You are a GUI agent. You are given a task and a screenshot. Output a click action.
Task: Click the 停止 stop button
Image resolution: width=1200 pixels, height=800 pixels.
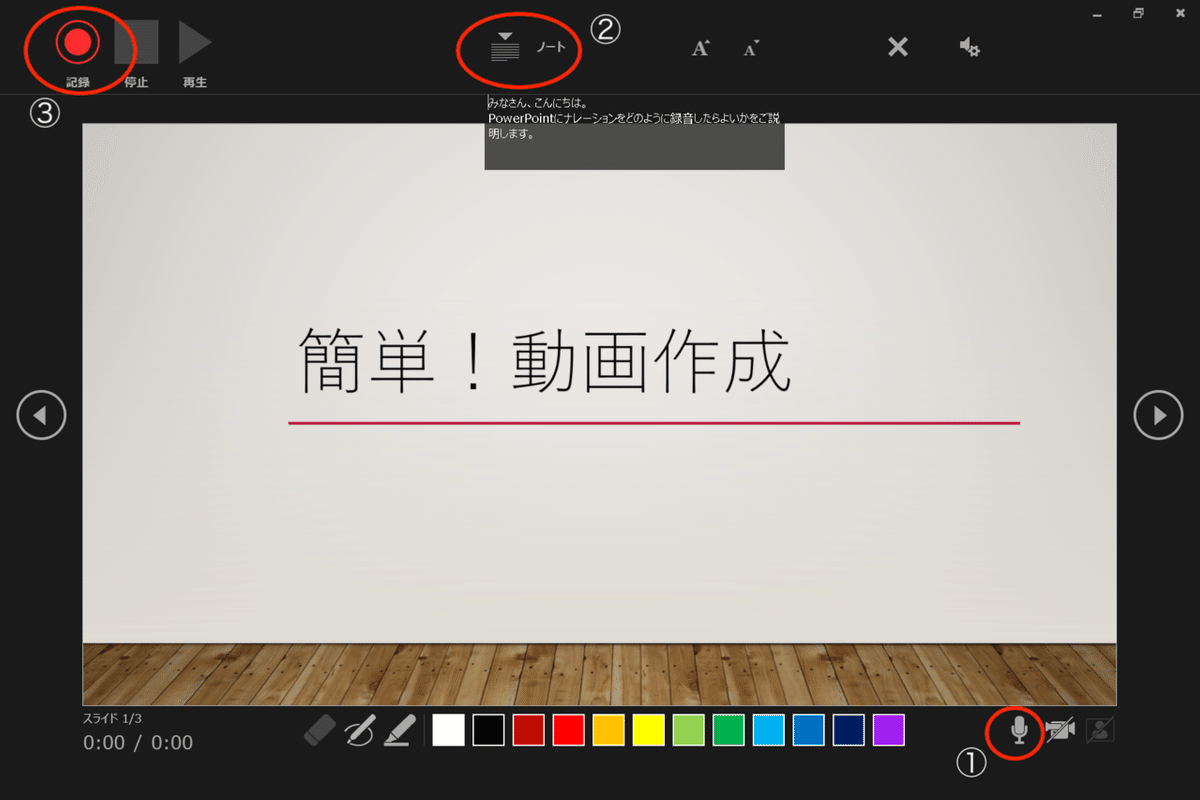pyautogui.click(x=136, y=42)
